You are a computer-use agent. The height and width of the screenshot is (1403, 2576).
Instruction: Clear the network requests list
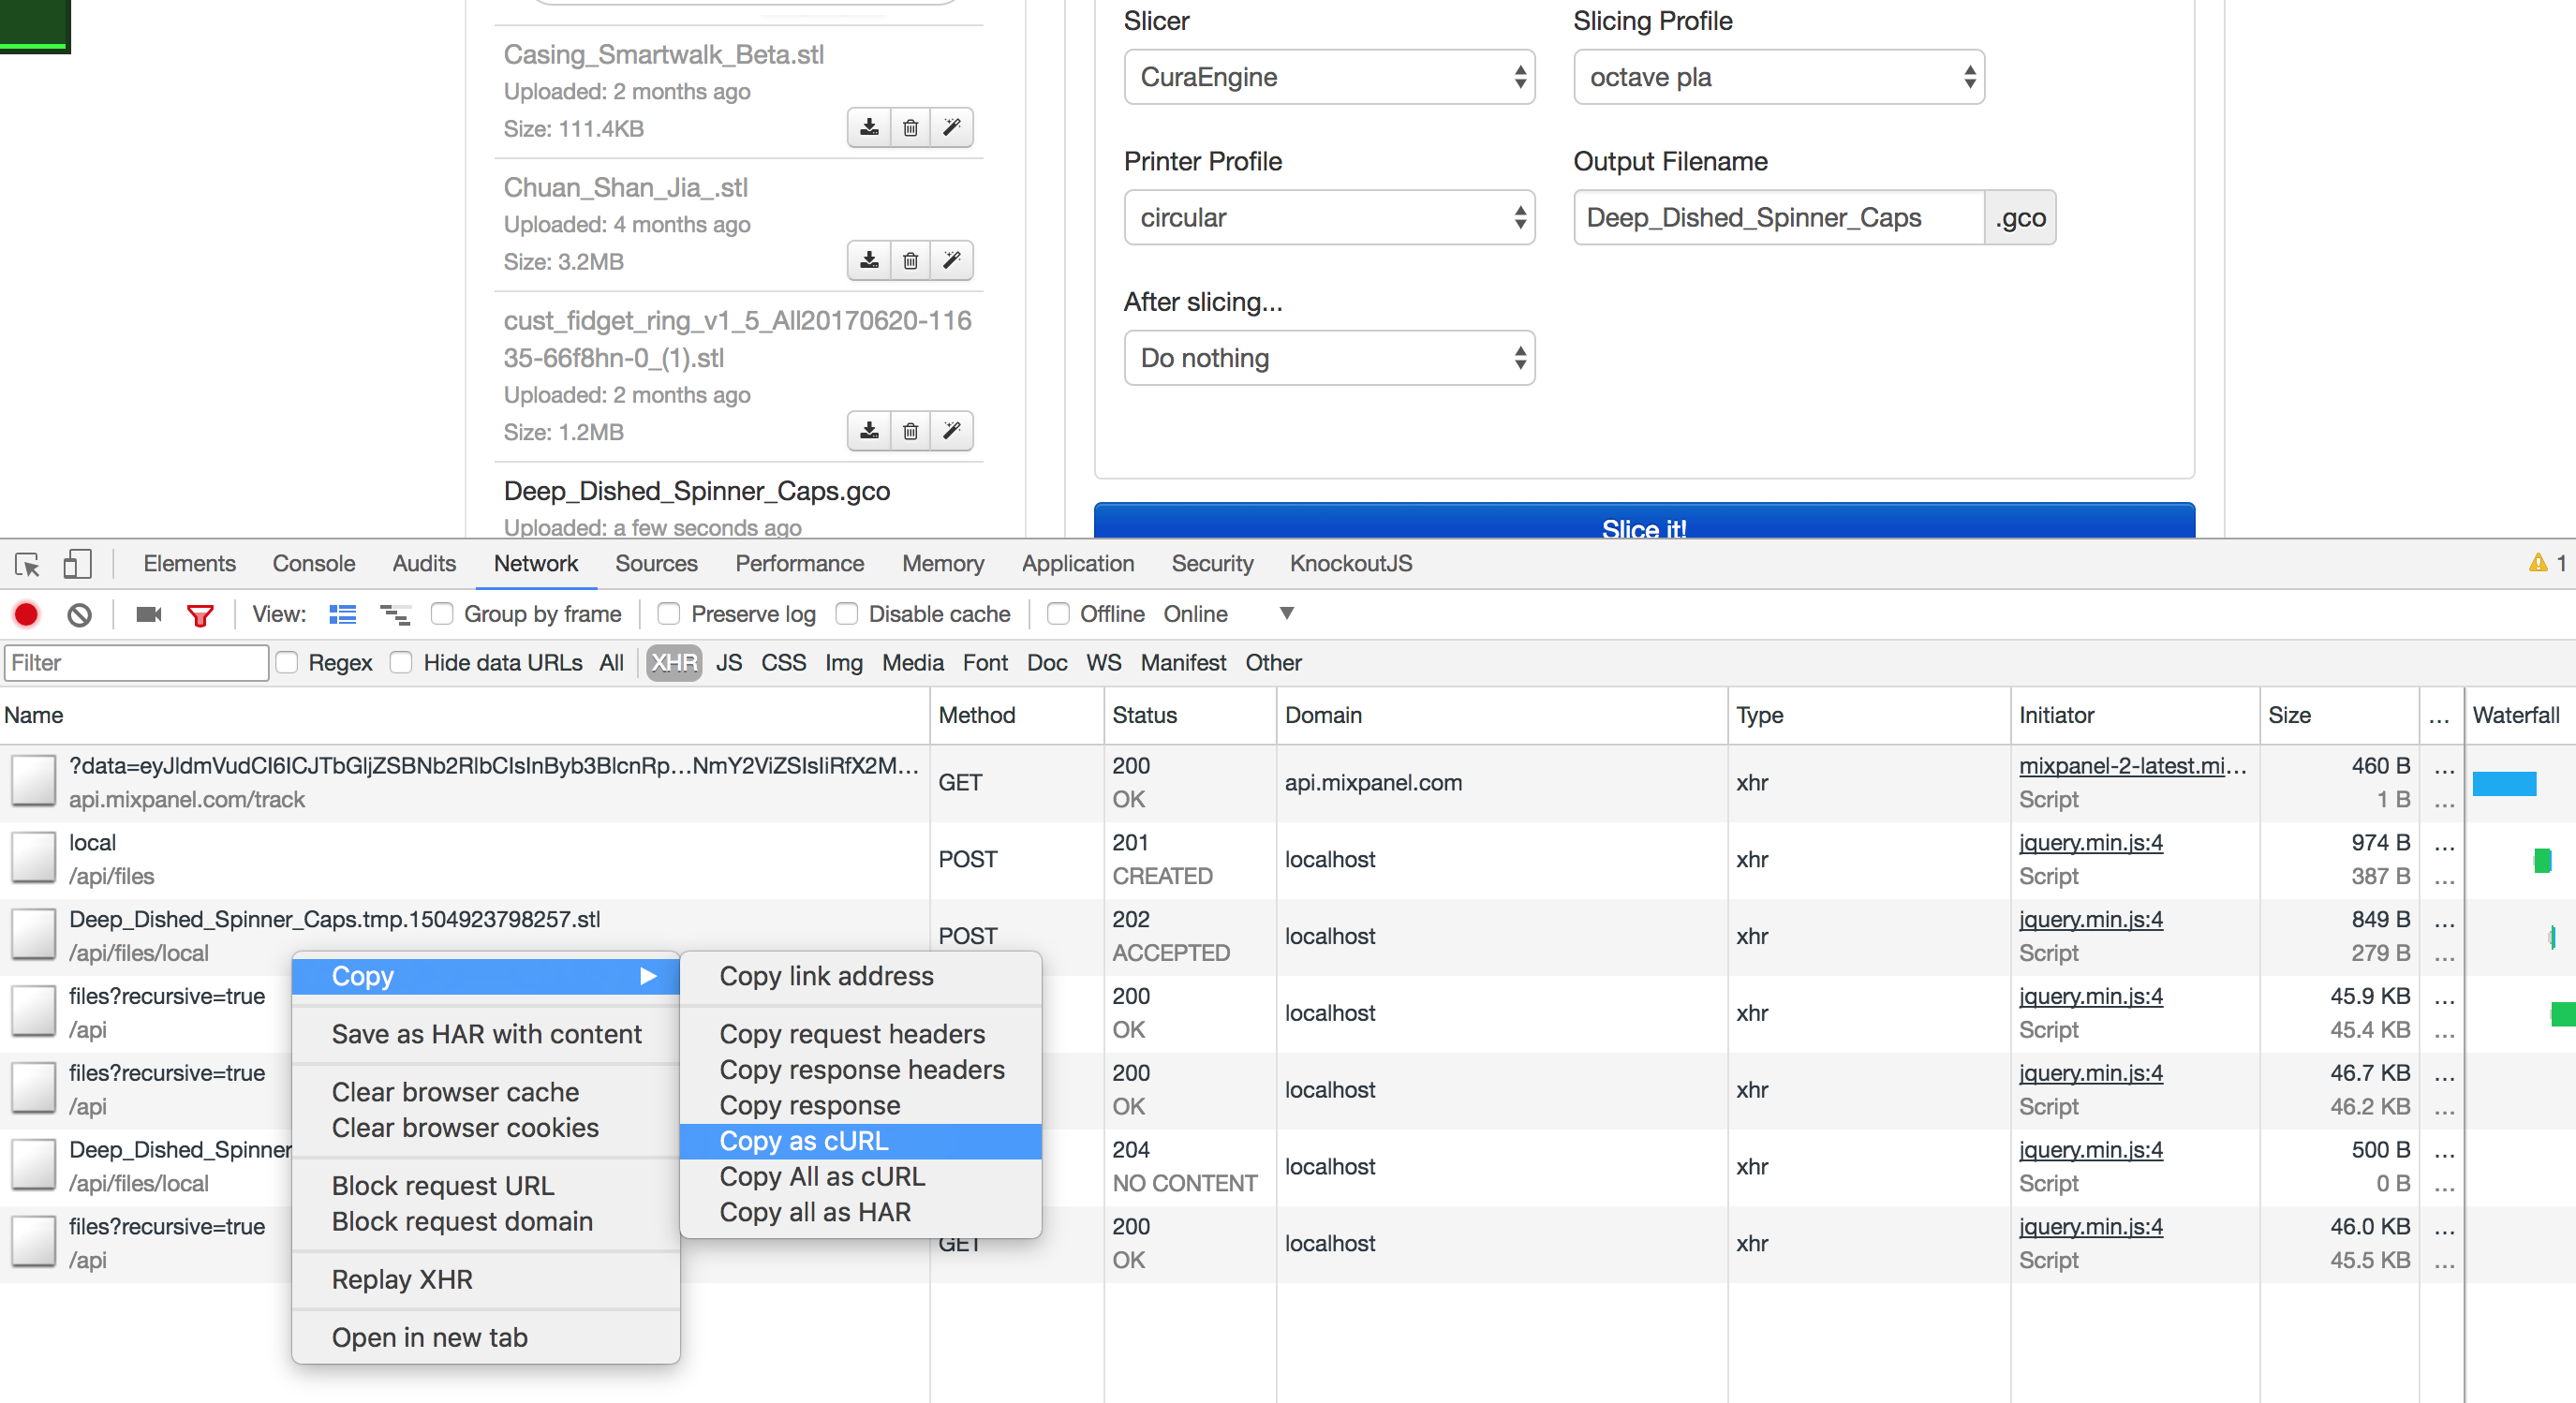79,614
